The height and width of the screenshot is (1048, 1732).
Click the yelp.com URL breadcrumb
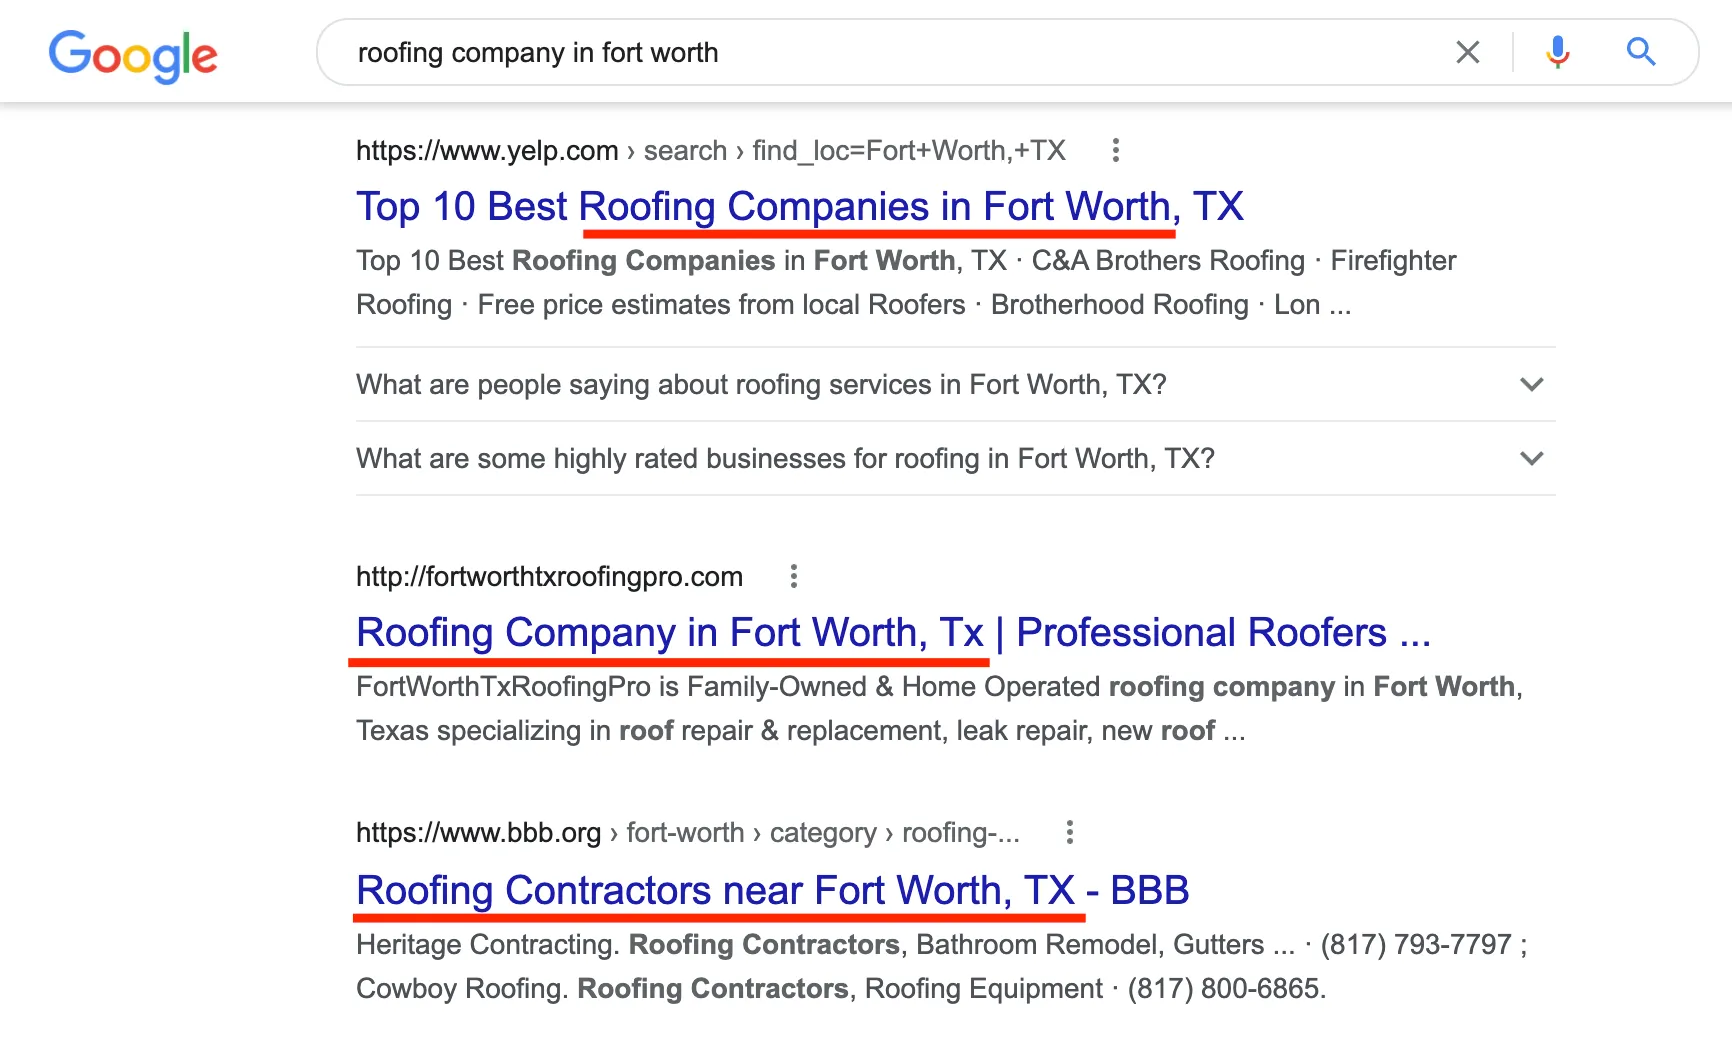point(711,151)
